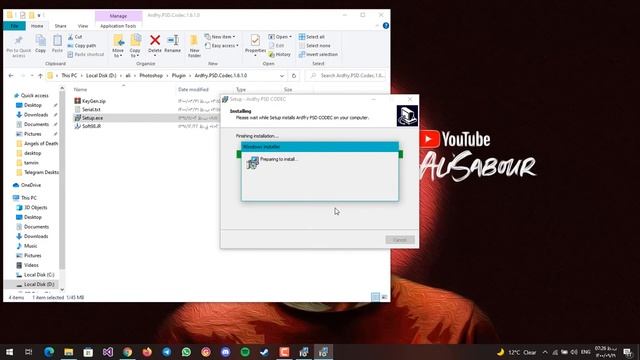Click Cut in Clipboard group
The image size is (640, 360).
pos(75,37)
